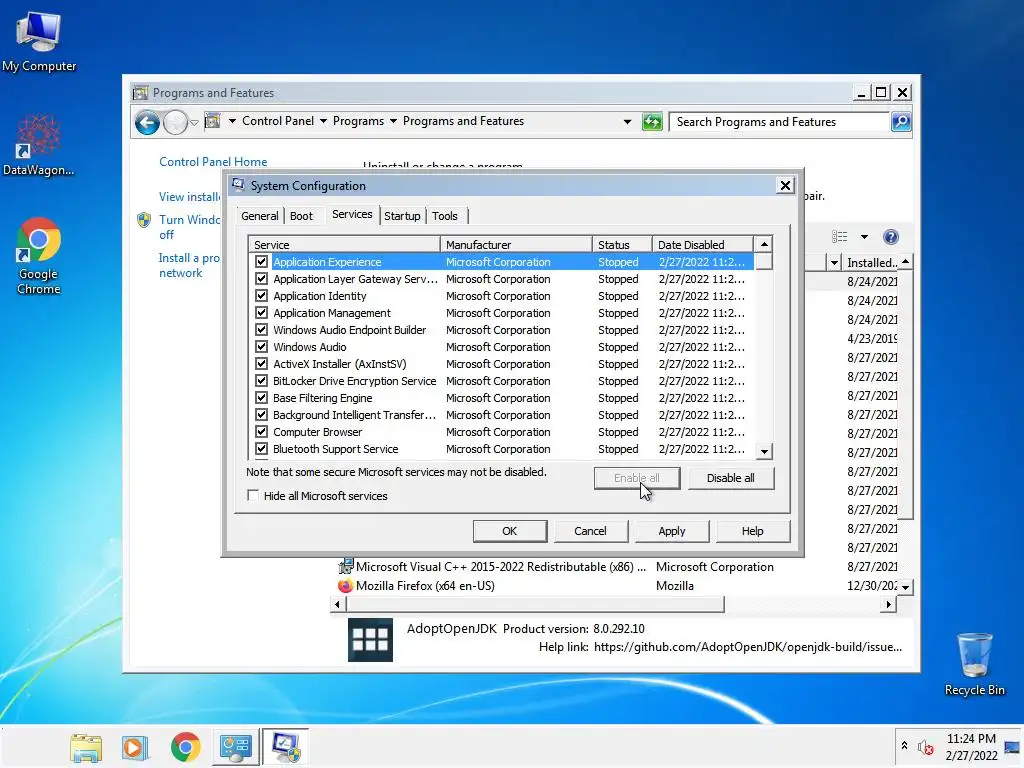Click the Microsoft Visual C++ Redistributable icon
1024x768 pixels.
click(x=345, y=566)
